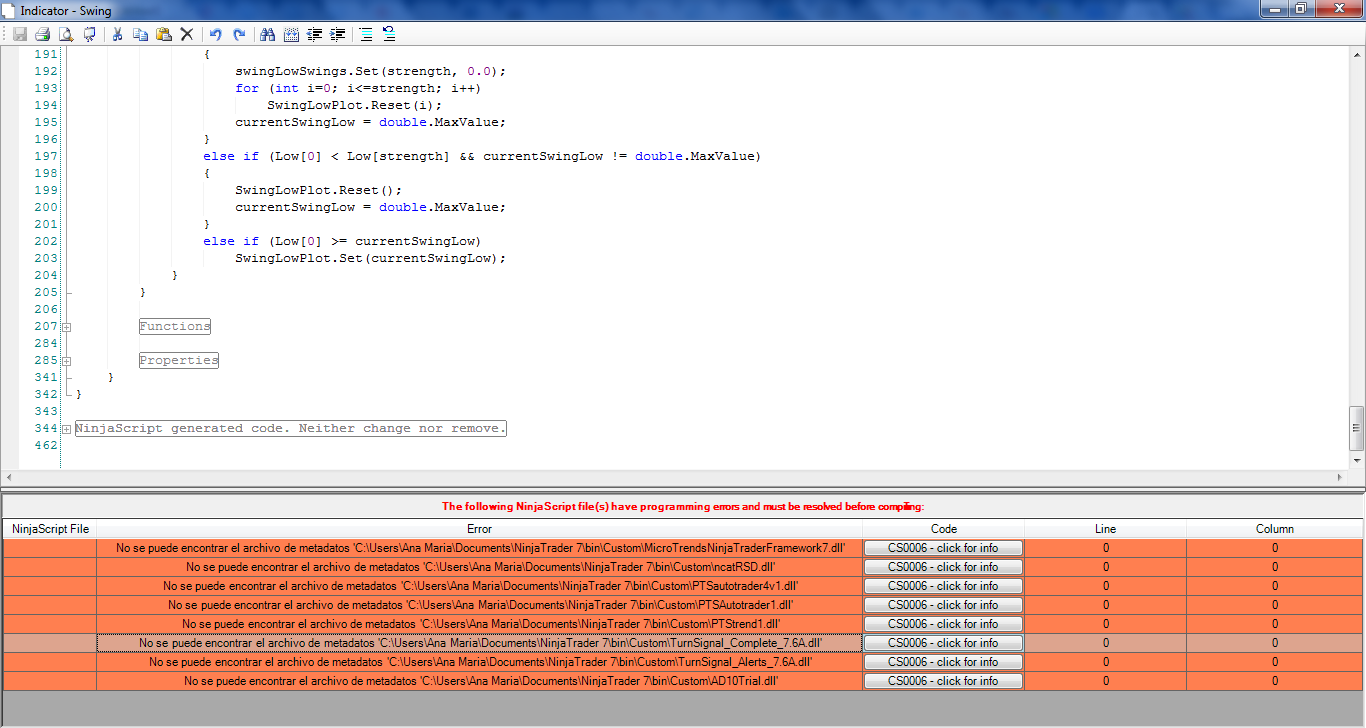
Task: Click the else-if condition on line 197
Action: 482,156
